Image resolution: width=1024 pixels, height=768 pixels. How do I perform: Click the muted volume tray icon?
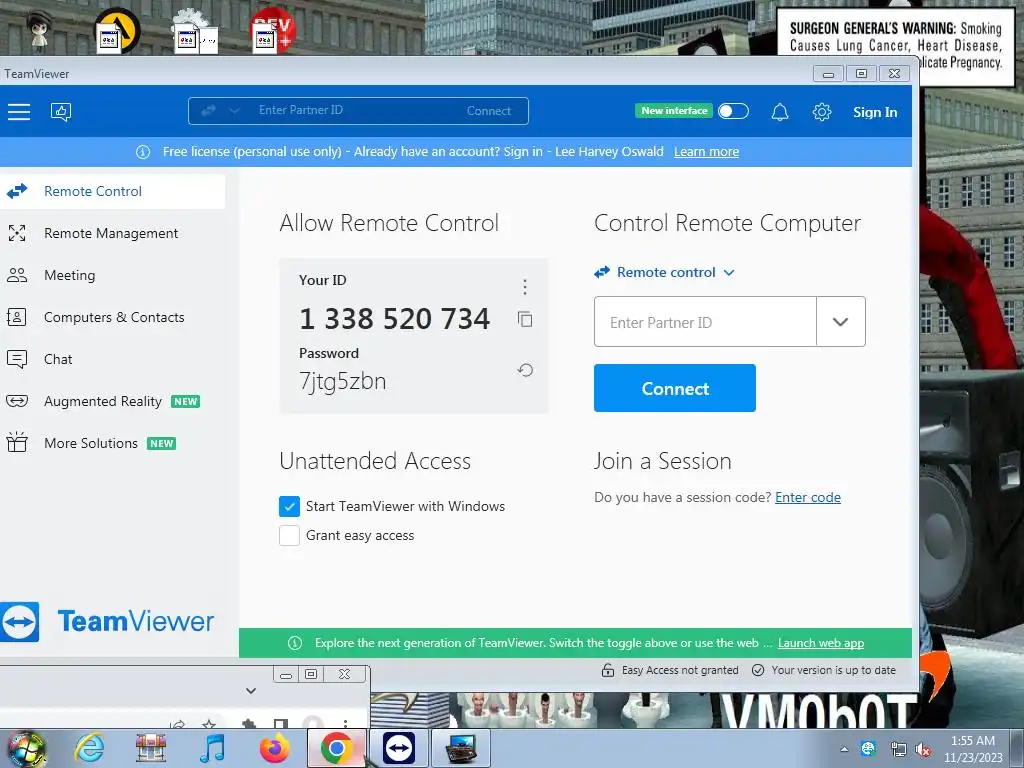tap(924, 750)
